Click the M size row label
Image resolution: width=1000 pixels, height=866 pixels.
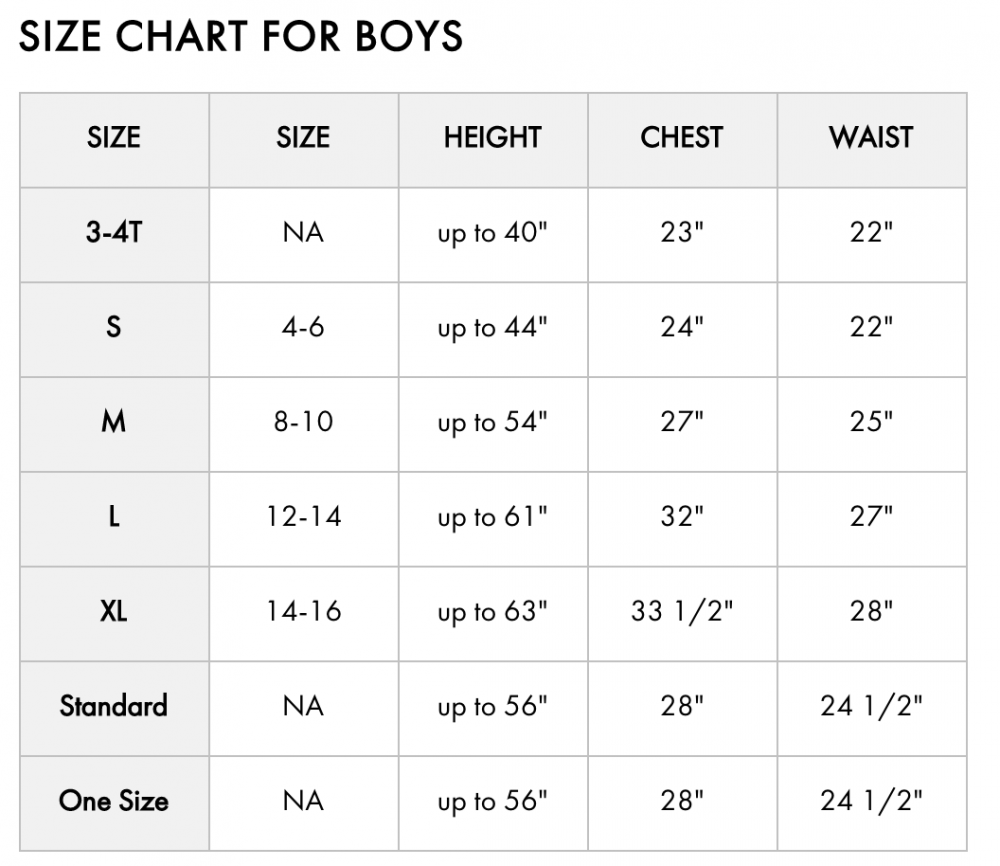coord(114,422)
